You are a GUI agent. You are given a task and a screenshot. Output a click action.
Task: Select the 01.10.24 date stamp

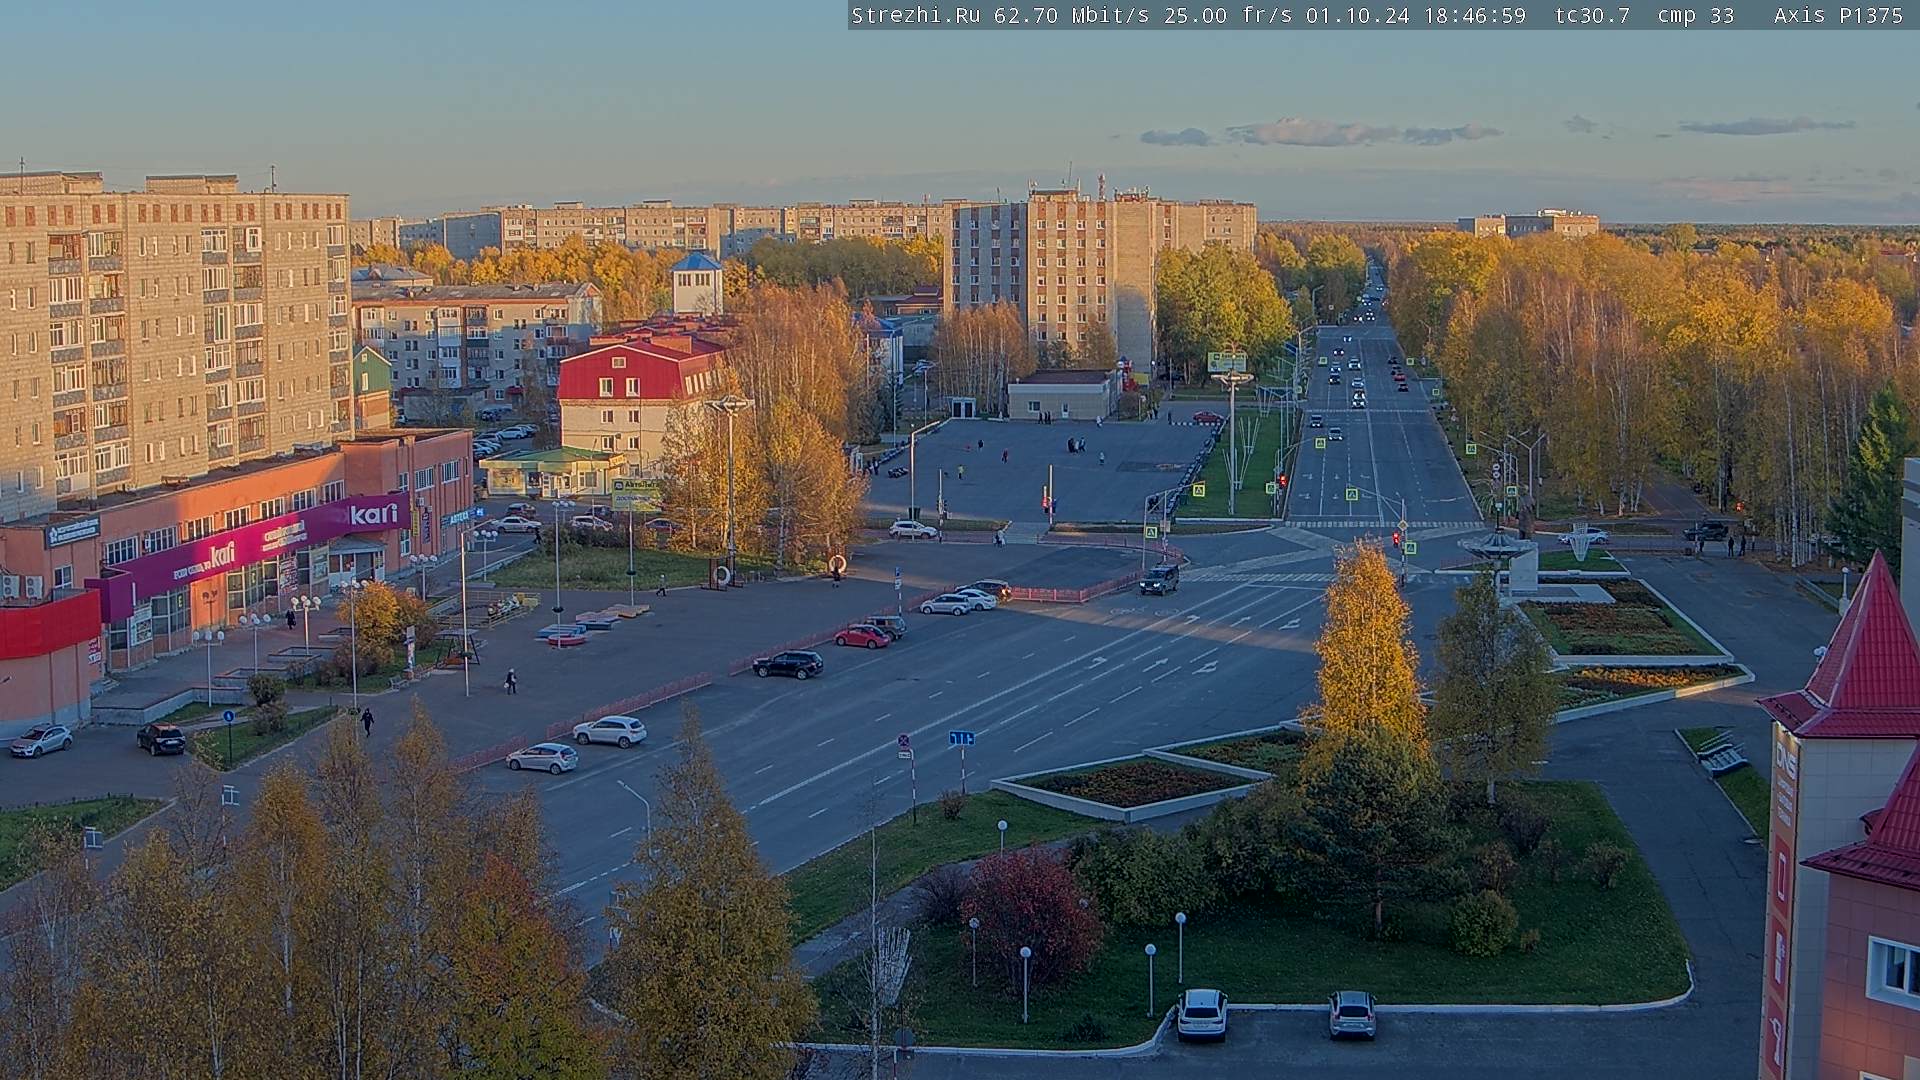click(x=1356, y=16)
